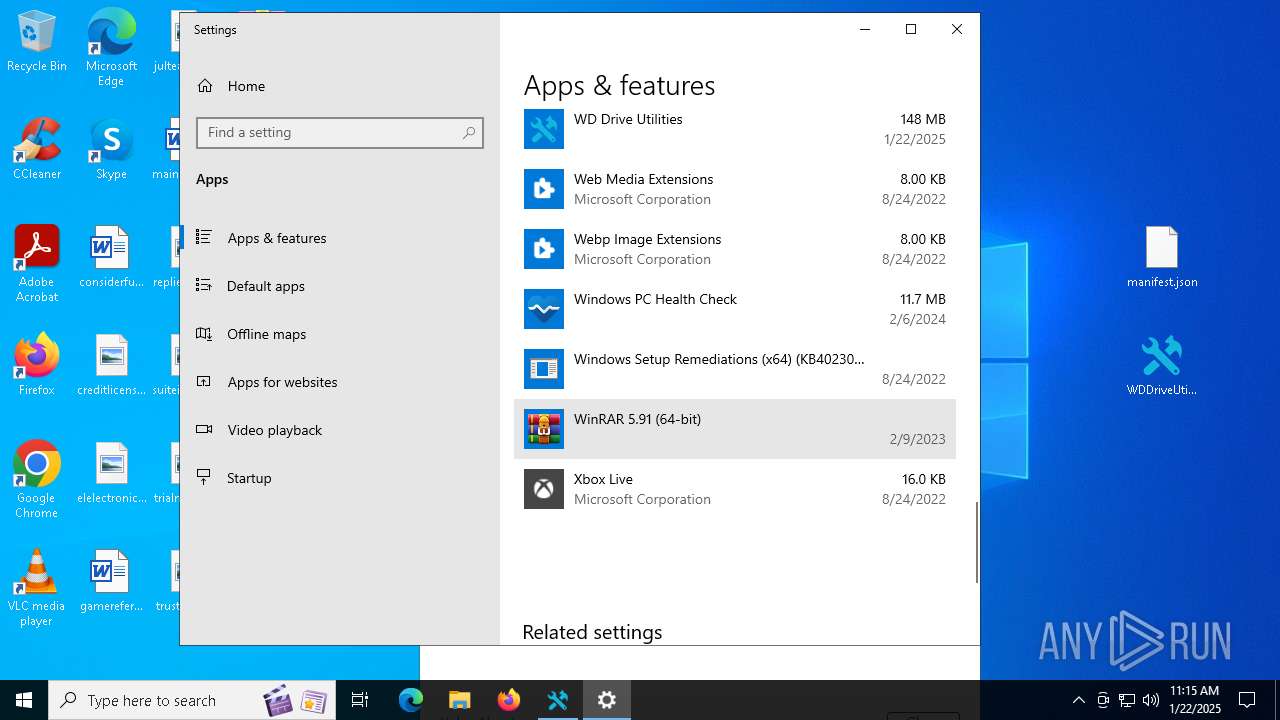
Task: Select Google Chrome desktop shortcut
Action: coord(37,480)
